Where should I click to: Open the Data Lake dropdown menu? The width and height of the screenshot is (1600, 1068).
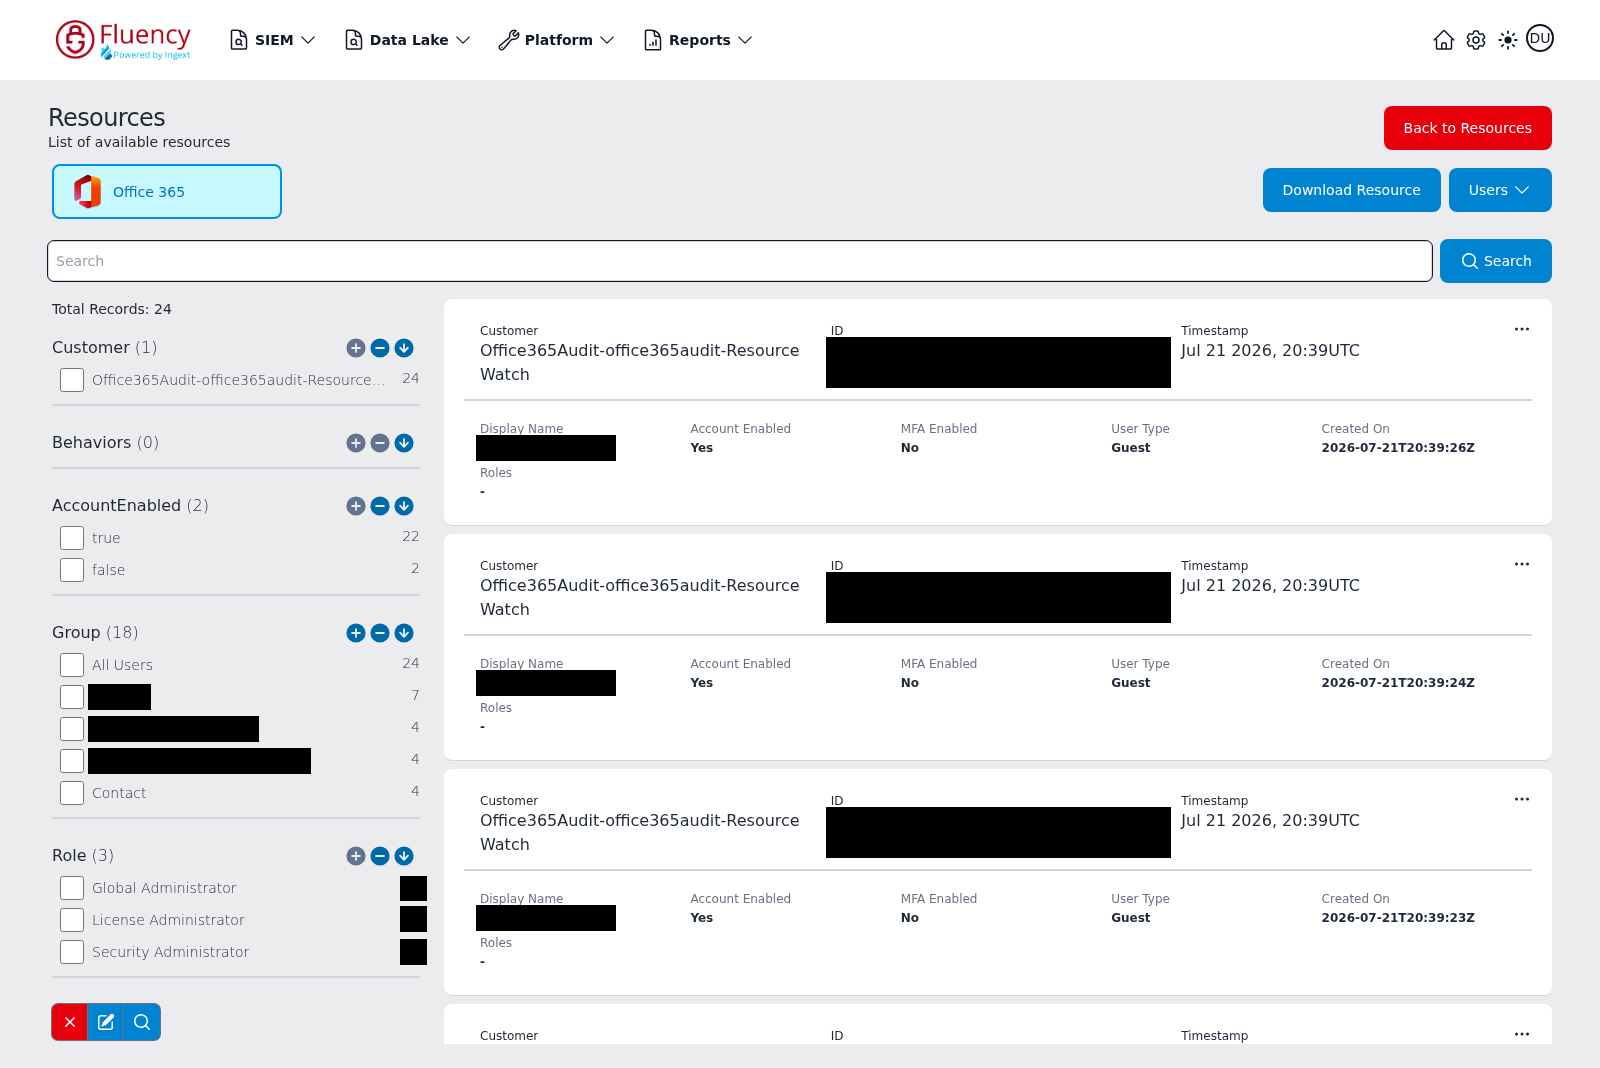tap(407, 40)
